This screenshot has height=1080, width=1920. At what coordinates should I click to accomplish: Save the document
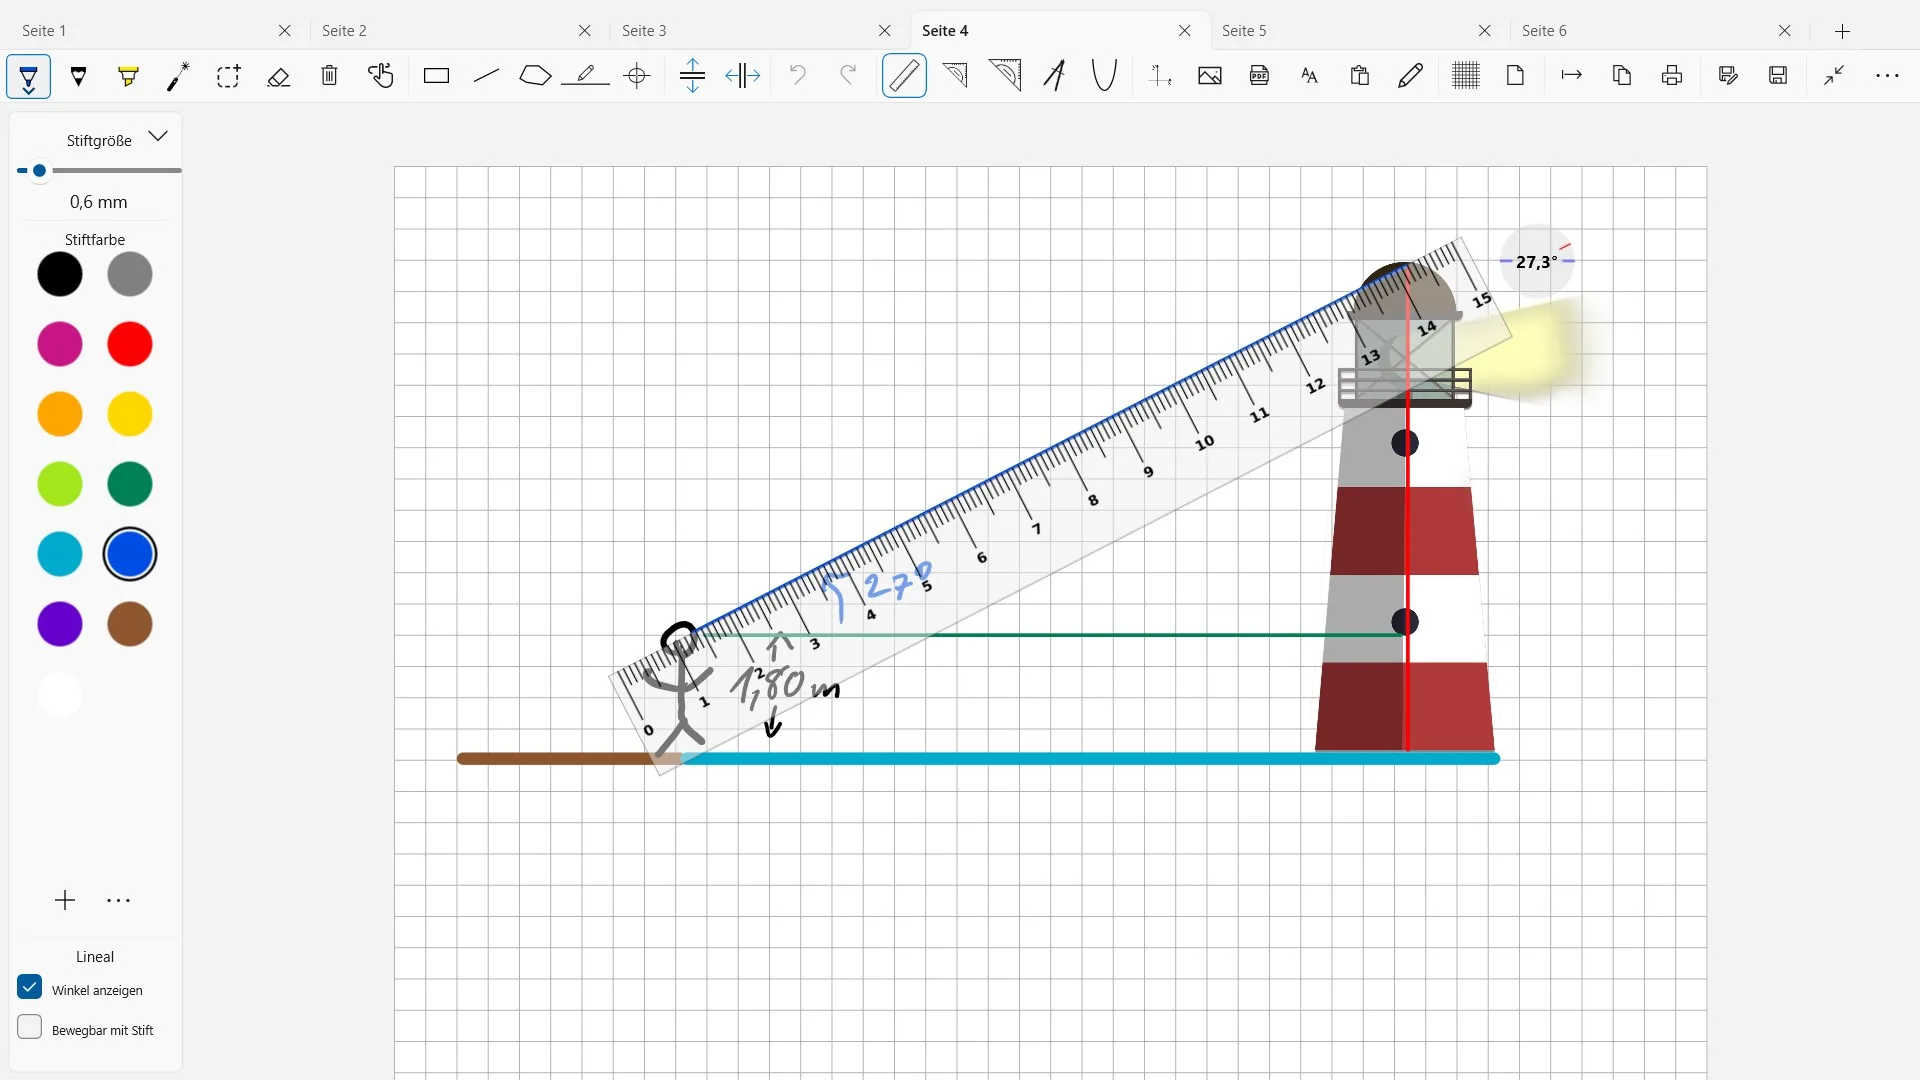(1778, 76)
